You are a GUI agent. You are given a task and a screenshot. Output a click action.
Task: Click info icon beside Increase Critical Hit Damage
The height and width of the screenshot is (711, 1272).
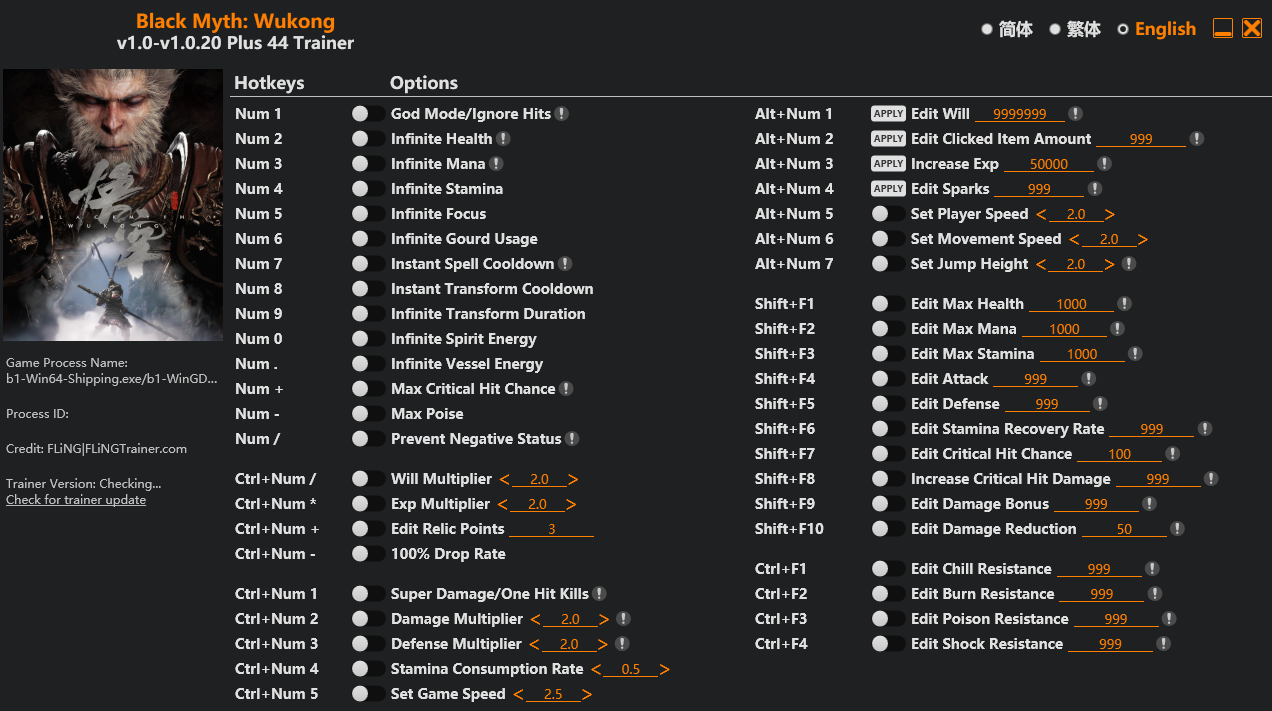click(x=1211, y=479)
